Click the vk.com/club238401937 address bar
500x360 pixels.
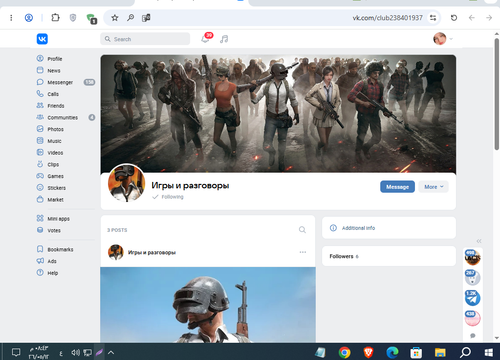(x=387, y=18)
